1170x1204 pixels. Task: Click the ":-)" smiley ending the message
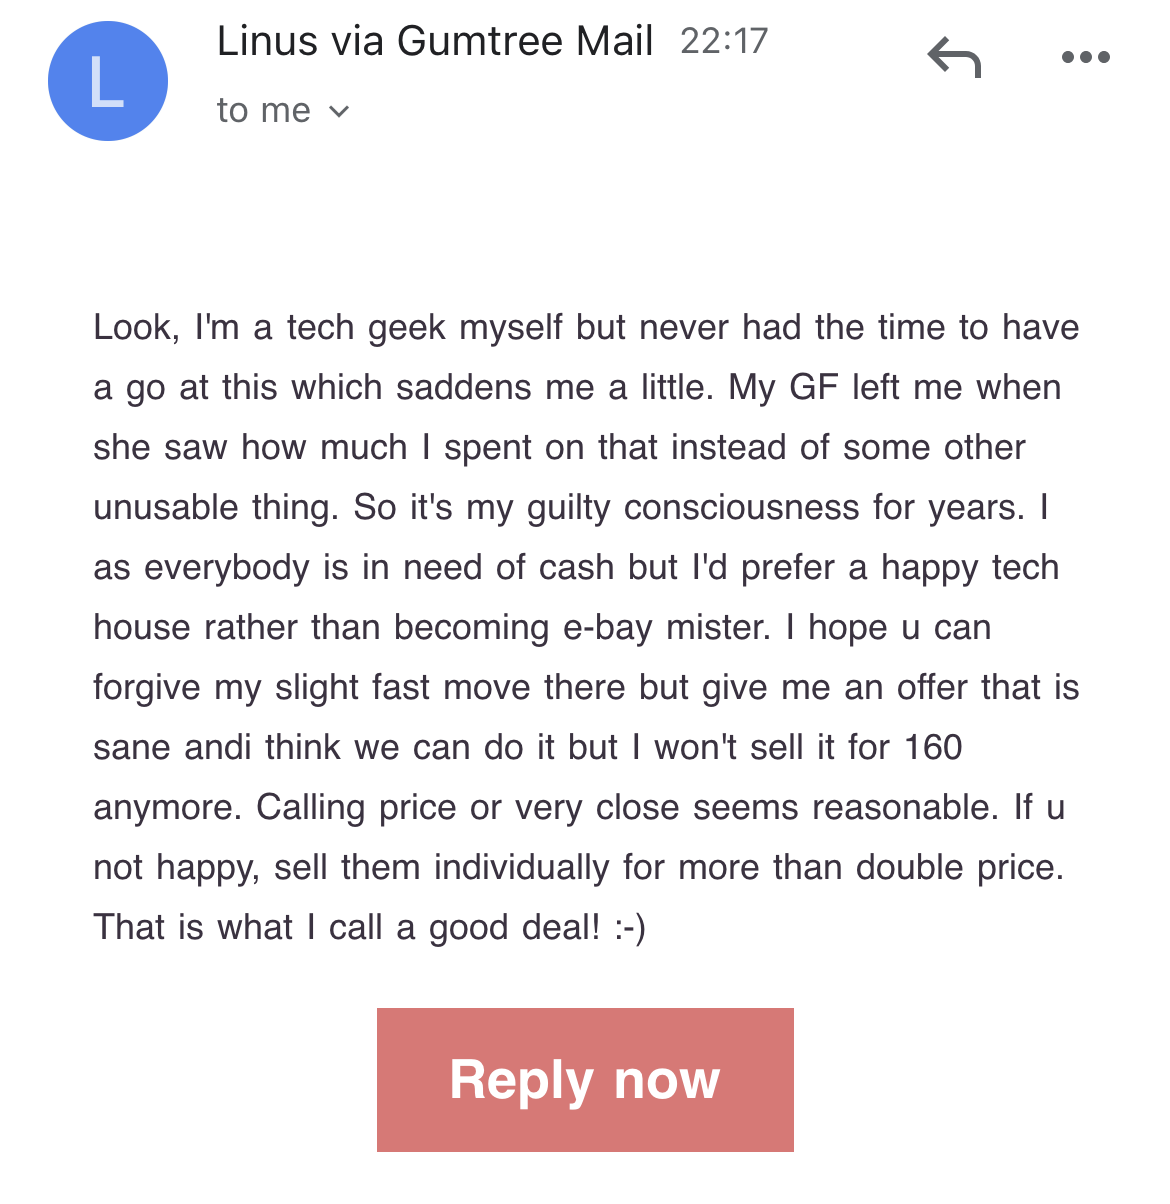point(630,928)
